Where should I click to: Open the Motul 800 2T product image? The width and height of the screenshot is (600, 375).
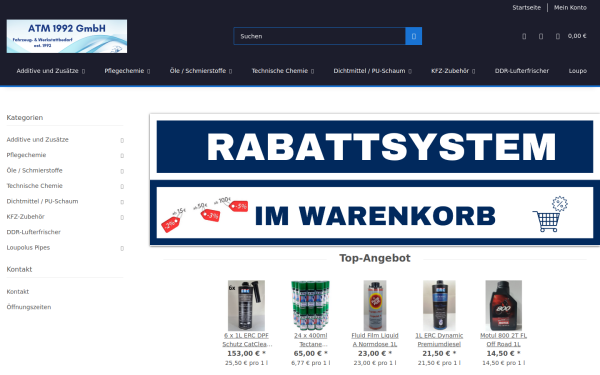(x=504, y=305)
